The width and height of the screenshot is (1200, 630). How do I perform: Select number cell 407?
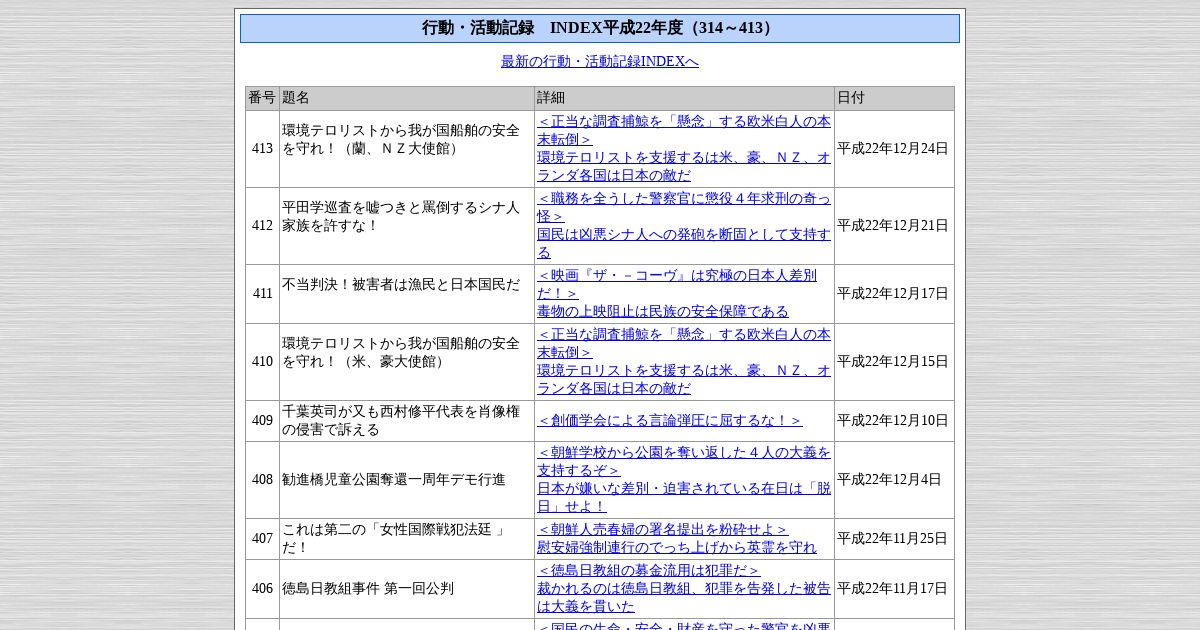(262, 539)
